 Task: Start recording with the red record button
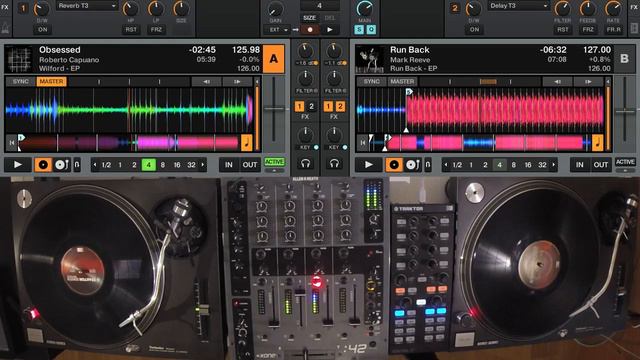point(310,29)
